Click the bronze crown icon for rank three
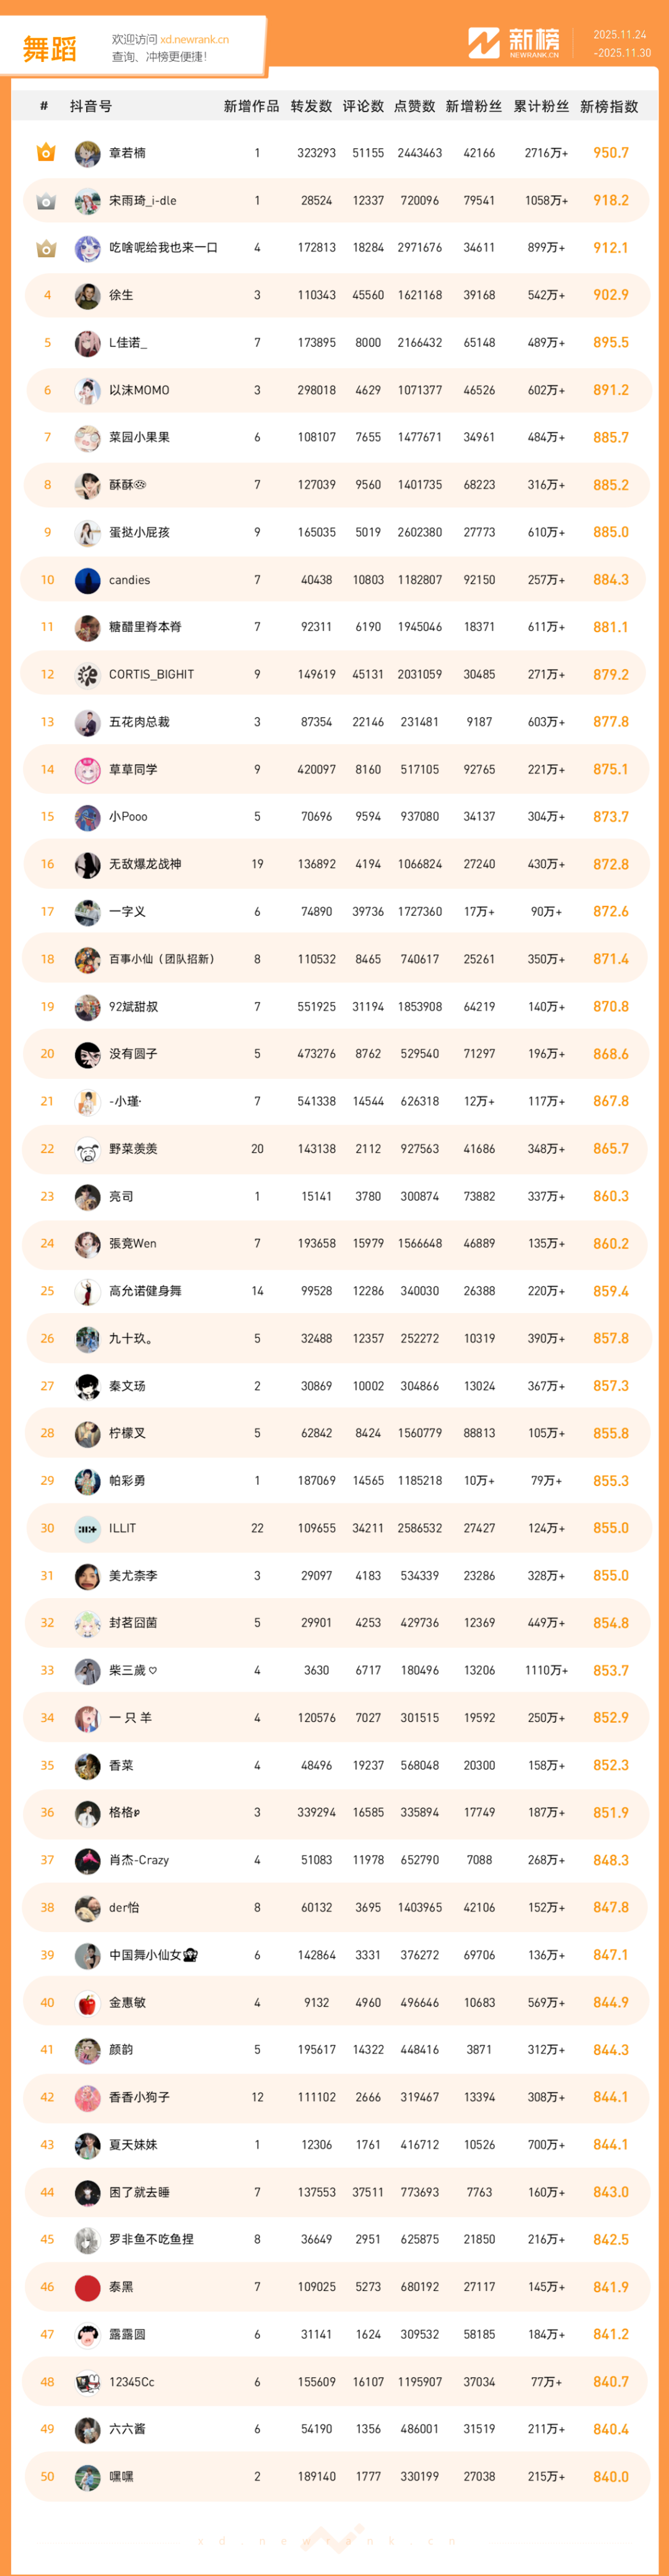Image resolution: width=669 pixels, height=2576 pixels. 46,248
